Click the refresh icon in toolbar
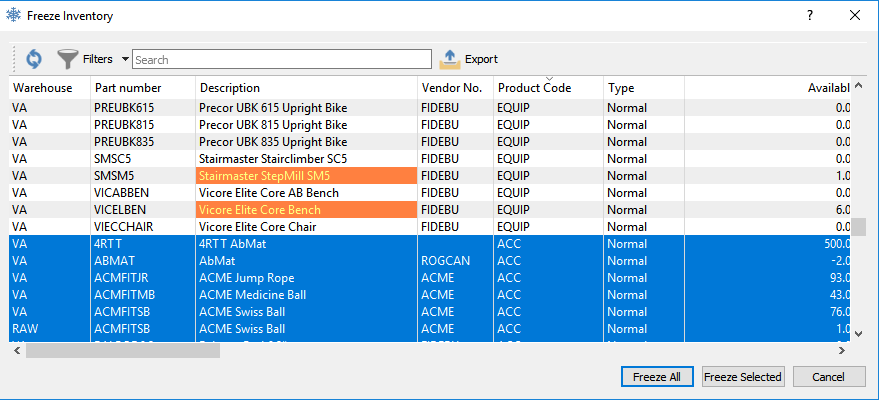Viewport: 879px width, 400px height. [34, 59]
